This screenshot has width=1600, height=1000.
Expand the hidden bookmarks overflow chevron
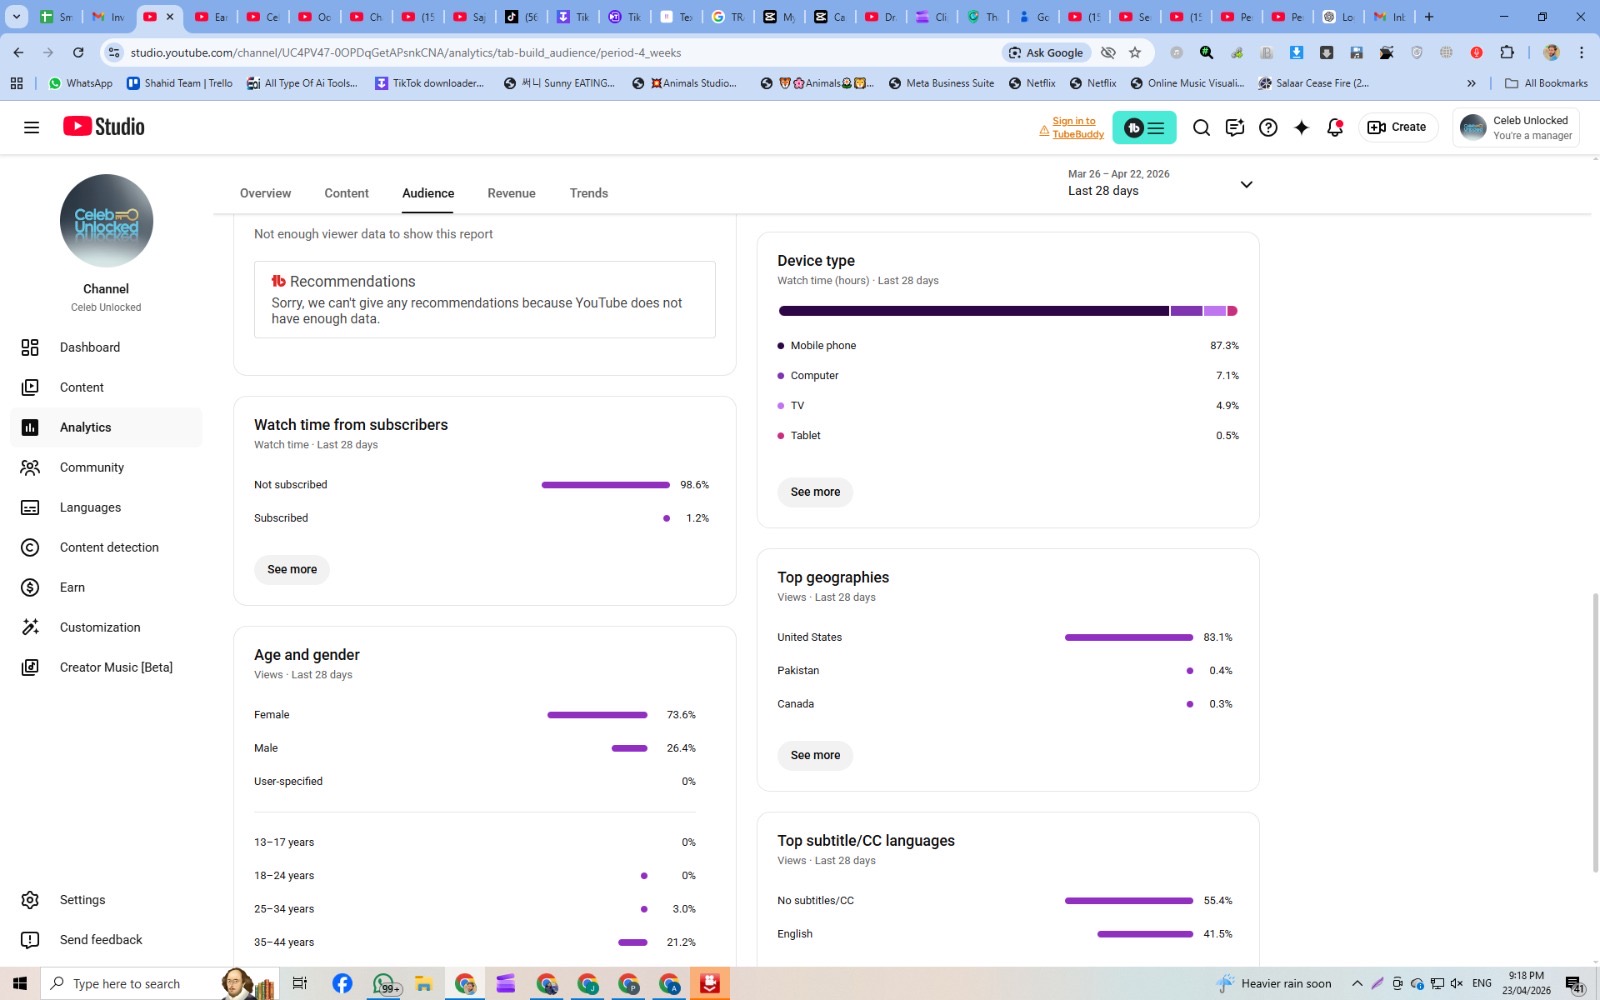pyautogui.click(x=1471, y=83)
